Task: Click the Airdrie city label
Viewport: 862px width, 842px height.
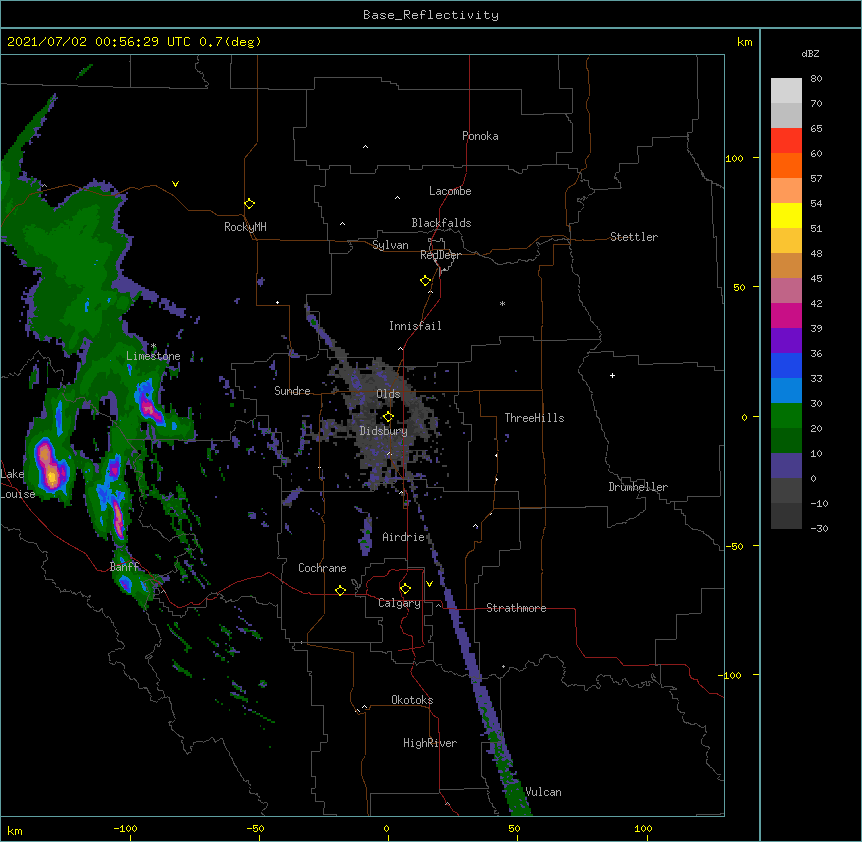Action: (x=404, y=537)
